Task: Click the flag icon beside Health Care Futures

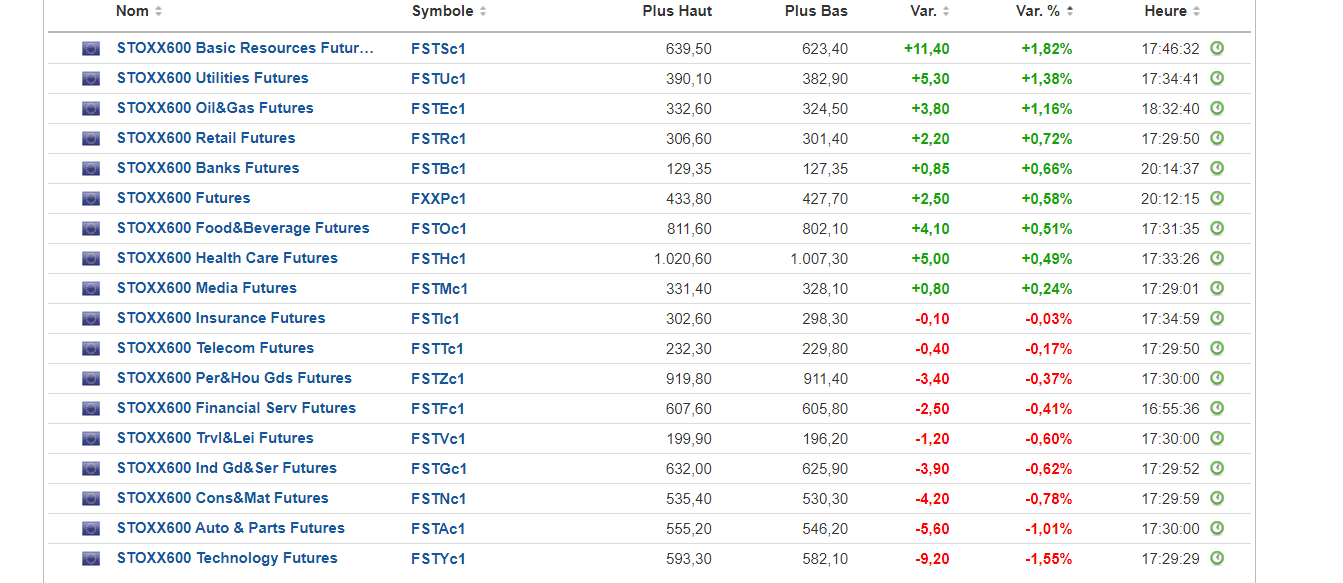Action: 91,259
